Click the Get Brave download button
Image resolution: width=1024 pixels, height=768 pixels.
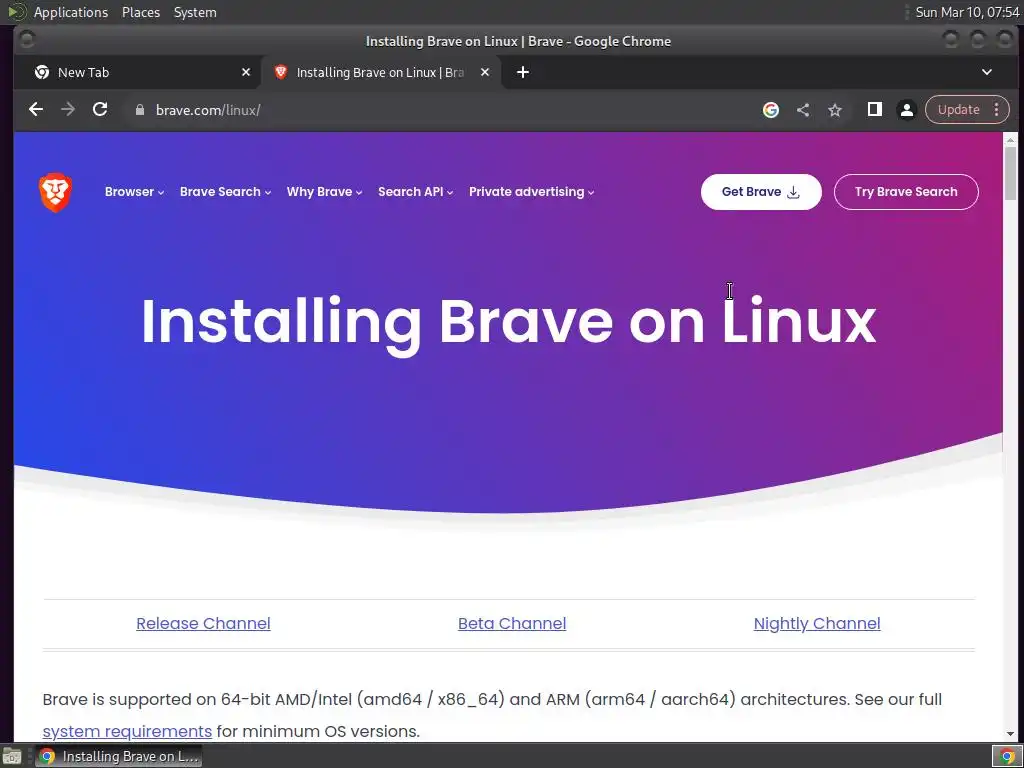point(761,192)
